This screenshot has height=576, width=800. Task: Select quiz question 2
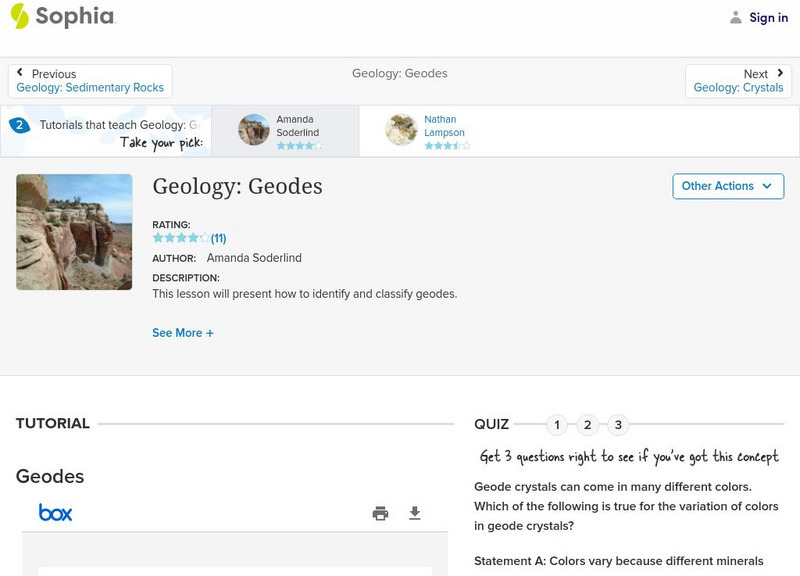[588, 425]
